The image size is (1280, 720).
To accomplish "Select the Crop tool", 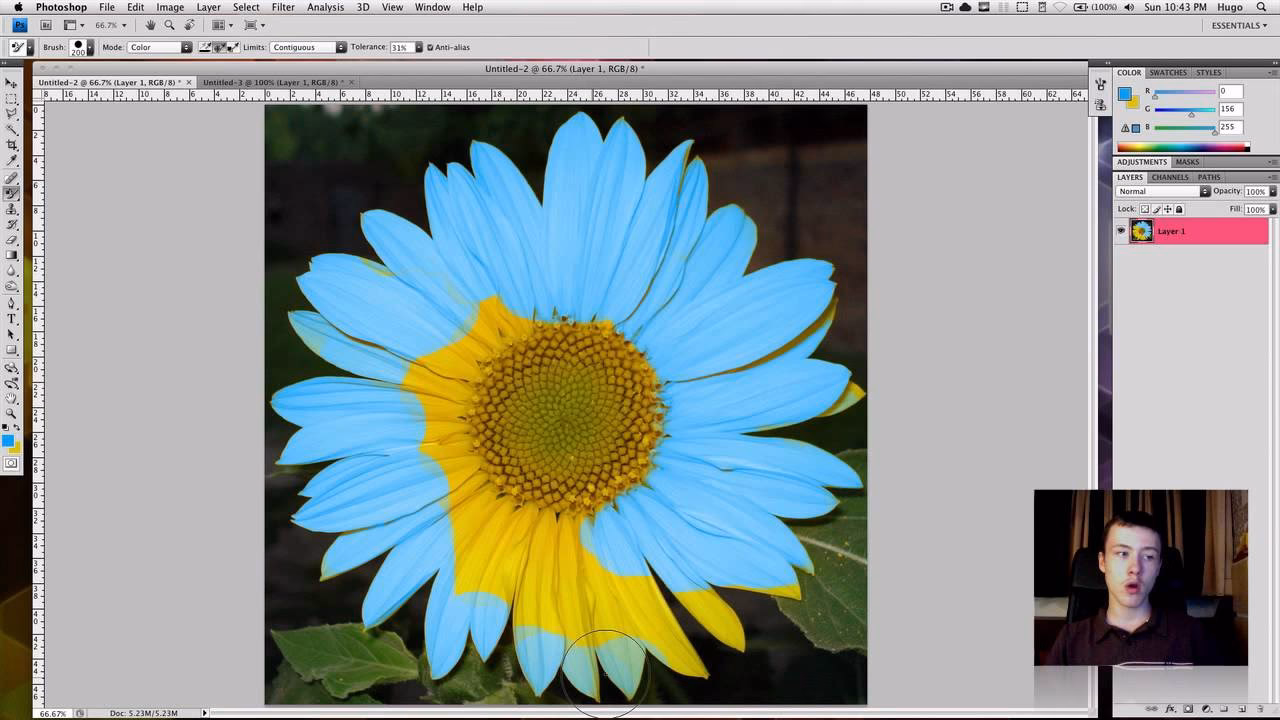I will click(x=13, y=144).
